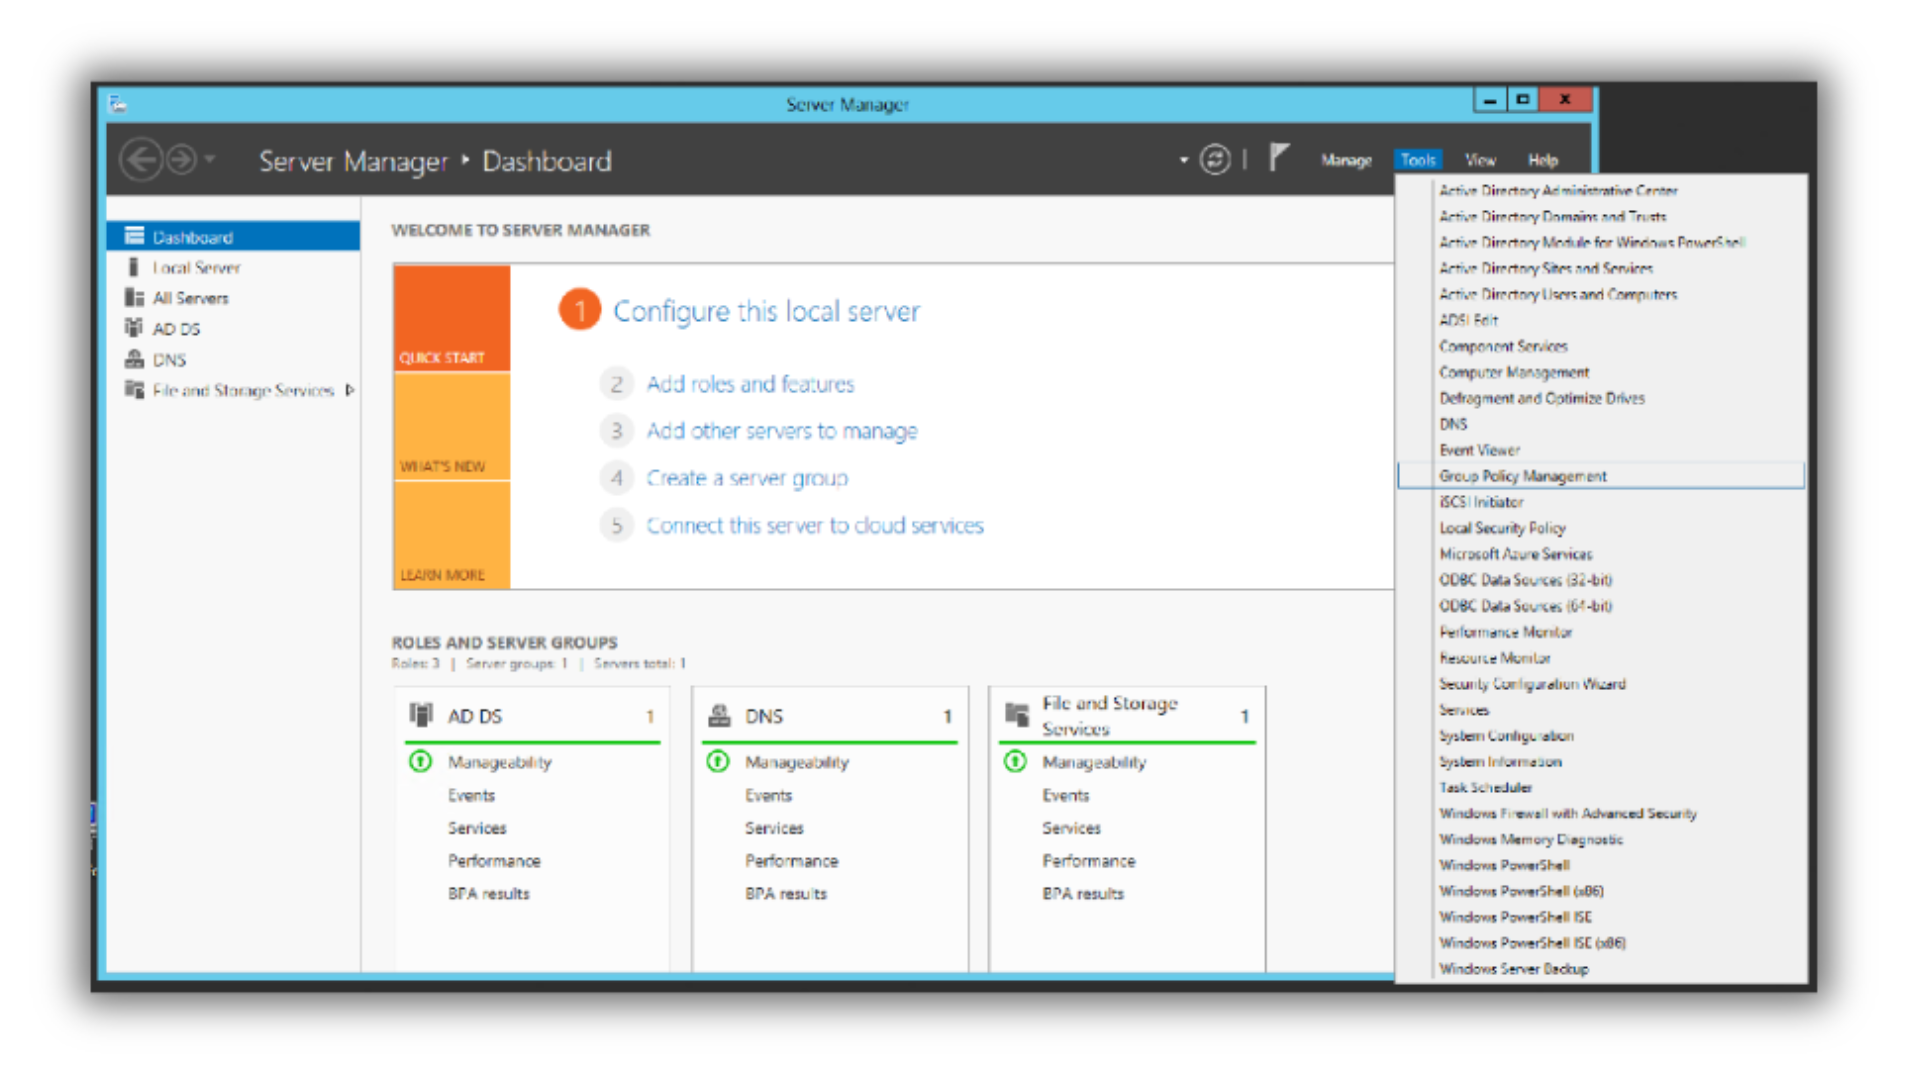Screen dimensions: 1920x1080
Task: Open navigation history dropdown next to forward arrow
Action: (210, 159)
